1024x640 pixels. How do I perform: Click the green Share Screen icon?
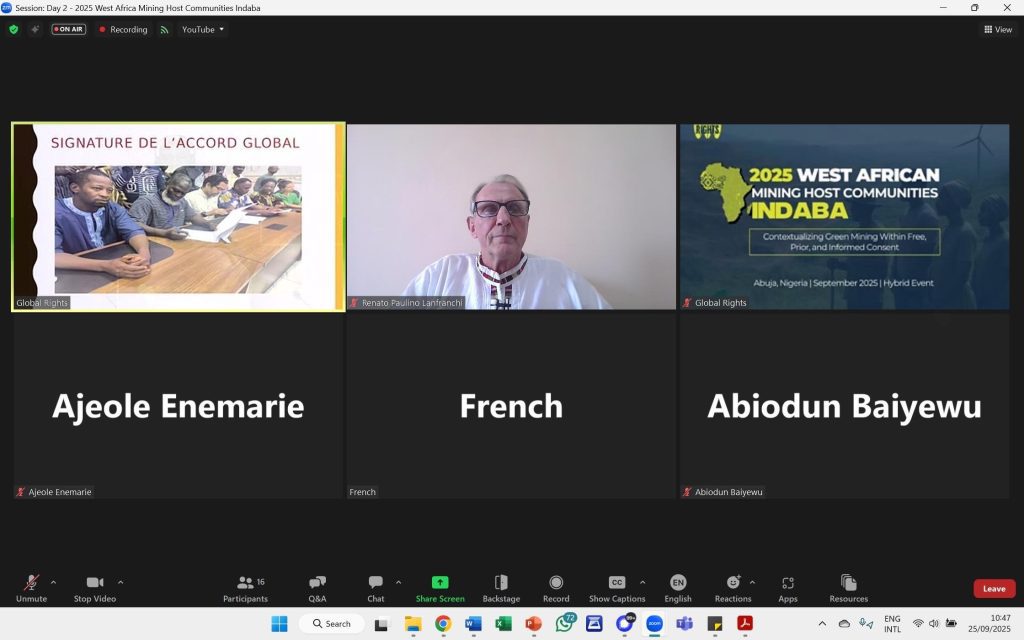coord(440,583)
